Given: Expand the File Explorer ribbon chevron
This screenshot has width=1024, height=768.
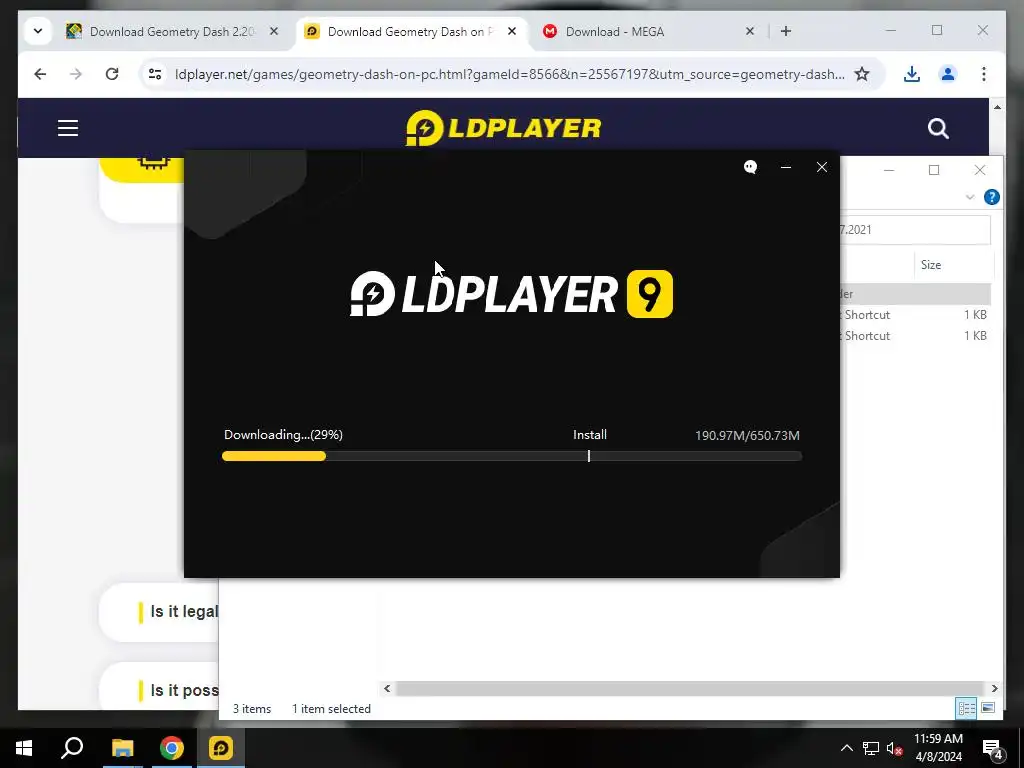Looking at the screenshot, I should (970, 197).
